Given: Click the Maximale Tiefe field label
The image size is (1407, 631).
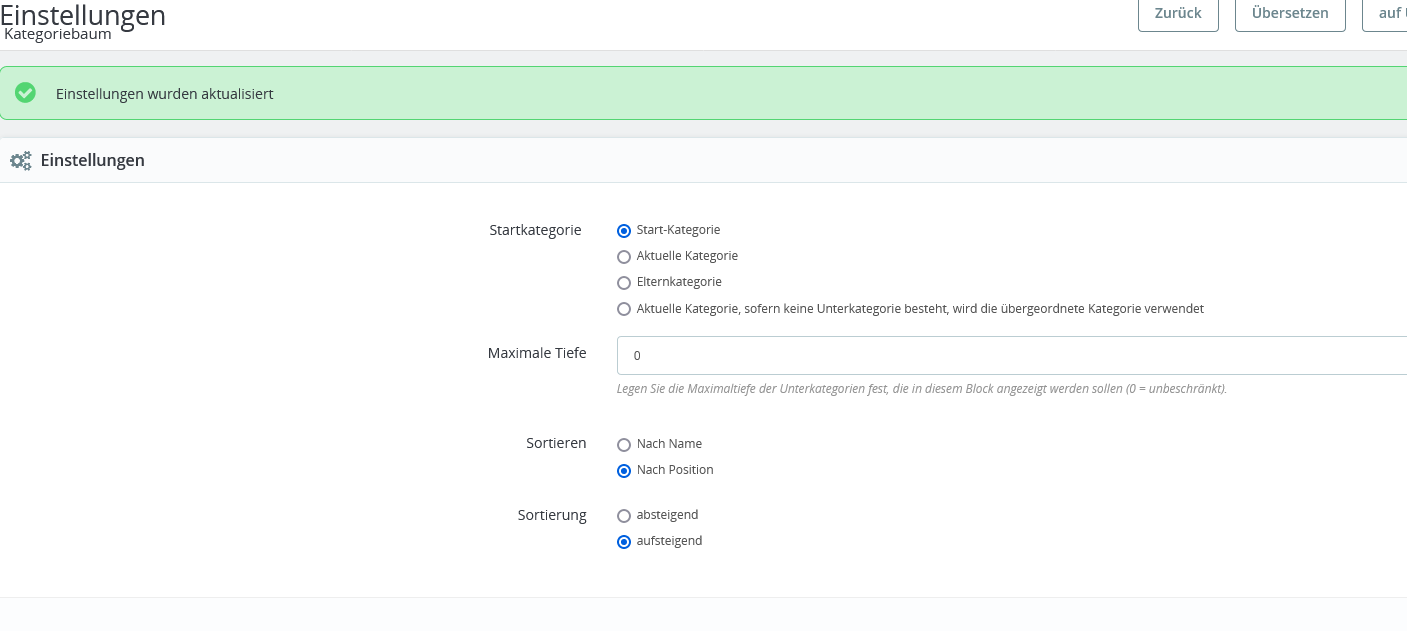Looking at the screenshot, I should [x=537, y=353].
